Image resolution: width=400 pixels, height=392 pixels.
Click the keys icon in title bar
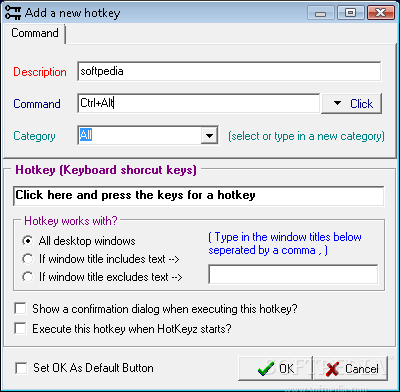click(13, 13)
